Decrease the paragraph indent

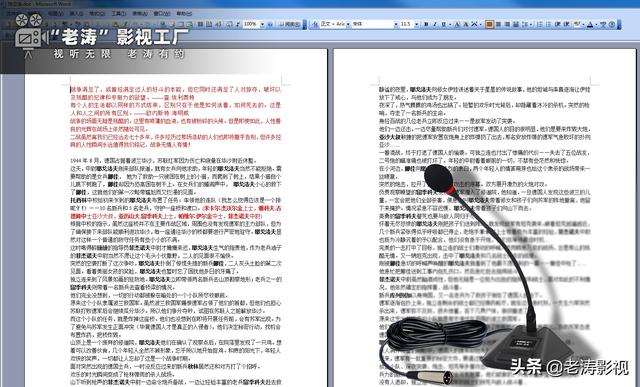click(x=558, y=24)
